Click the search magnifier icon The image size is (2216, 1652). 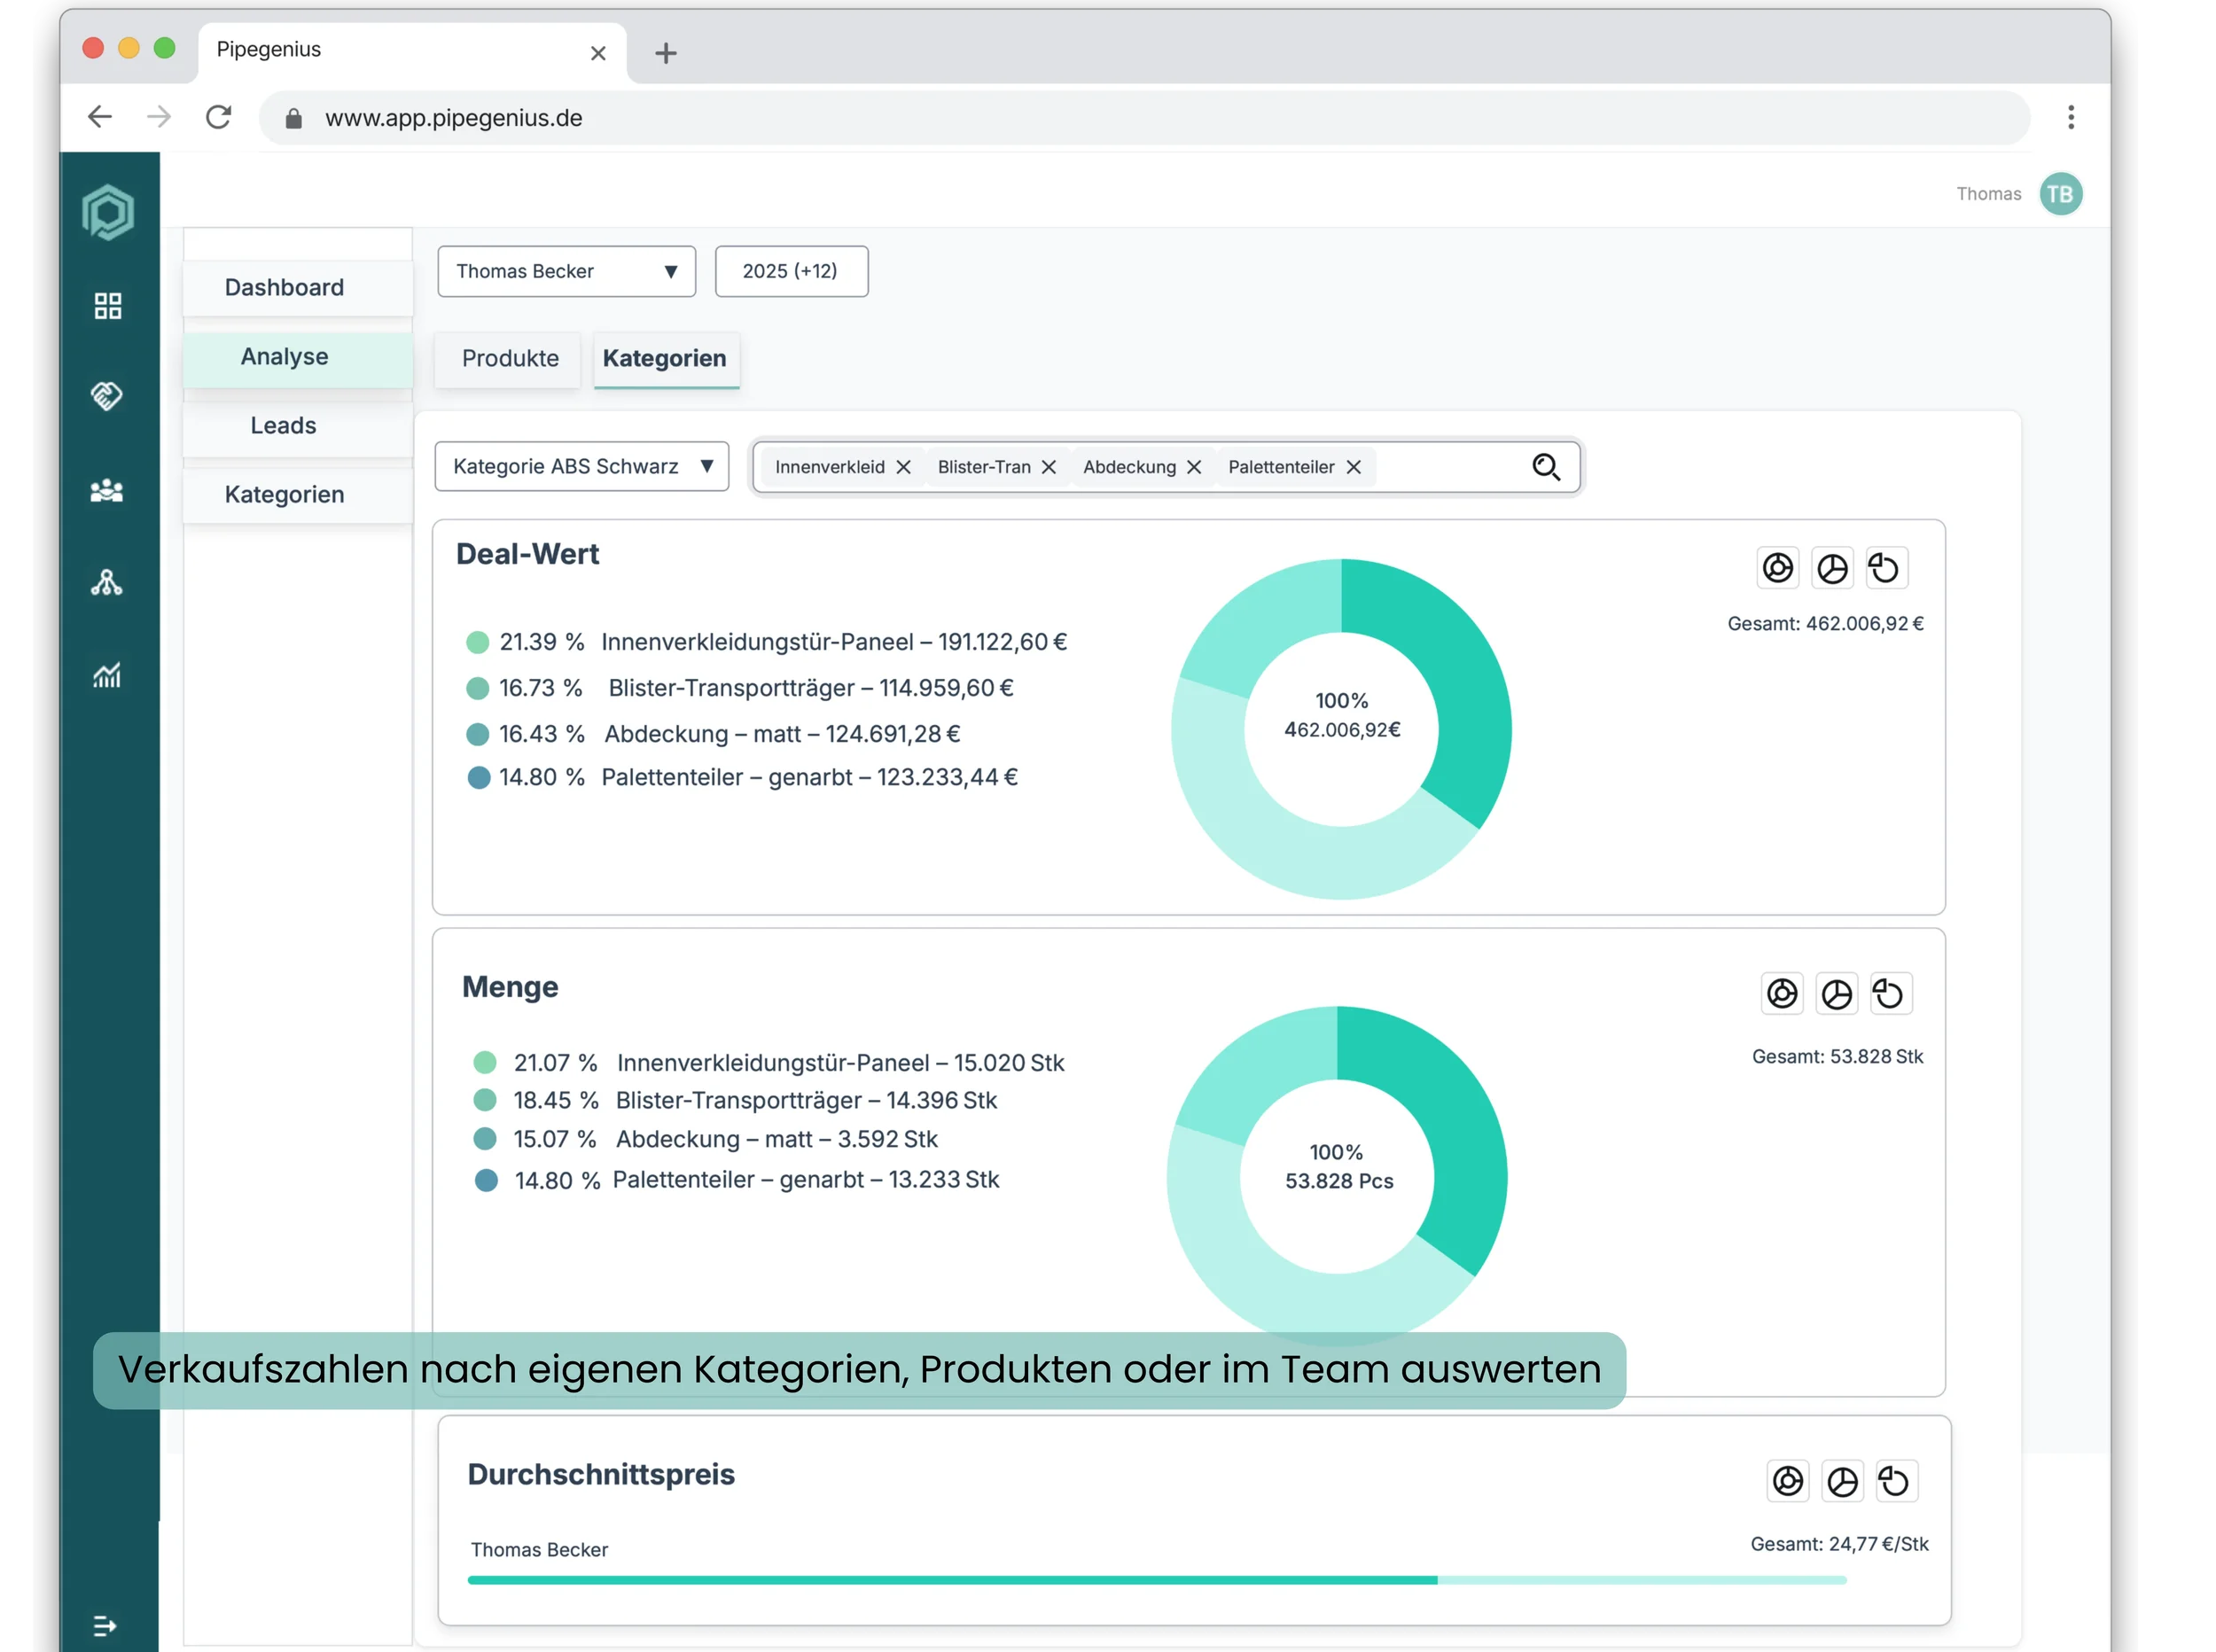(x=1546, y=467)
